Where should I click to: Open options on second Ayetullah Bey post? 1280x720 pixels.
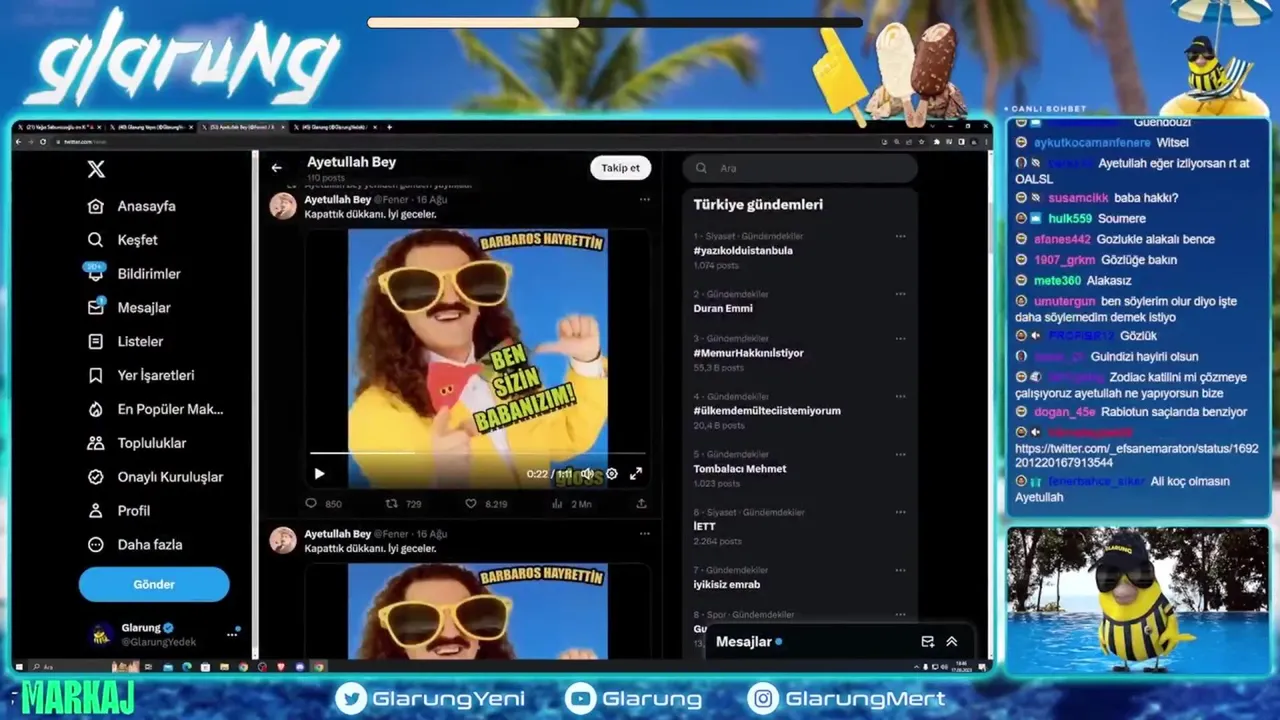(x=645, y=535)
